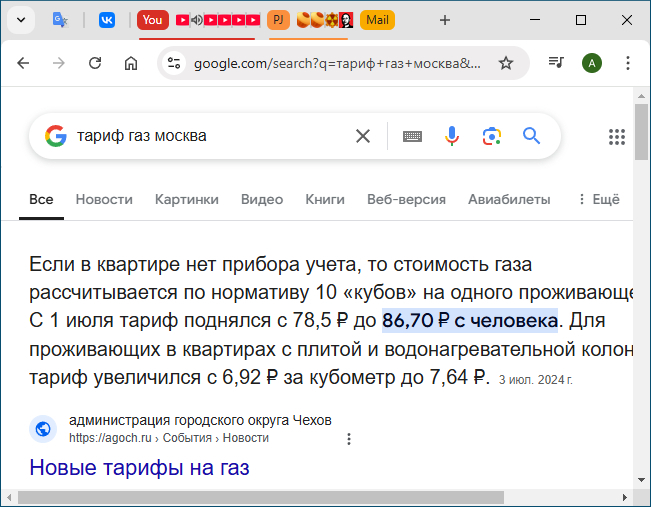Open the on-screen keyboard input tool
This screenshot has height=507, width=651.
click(412, 136)
